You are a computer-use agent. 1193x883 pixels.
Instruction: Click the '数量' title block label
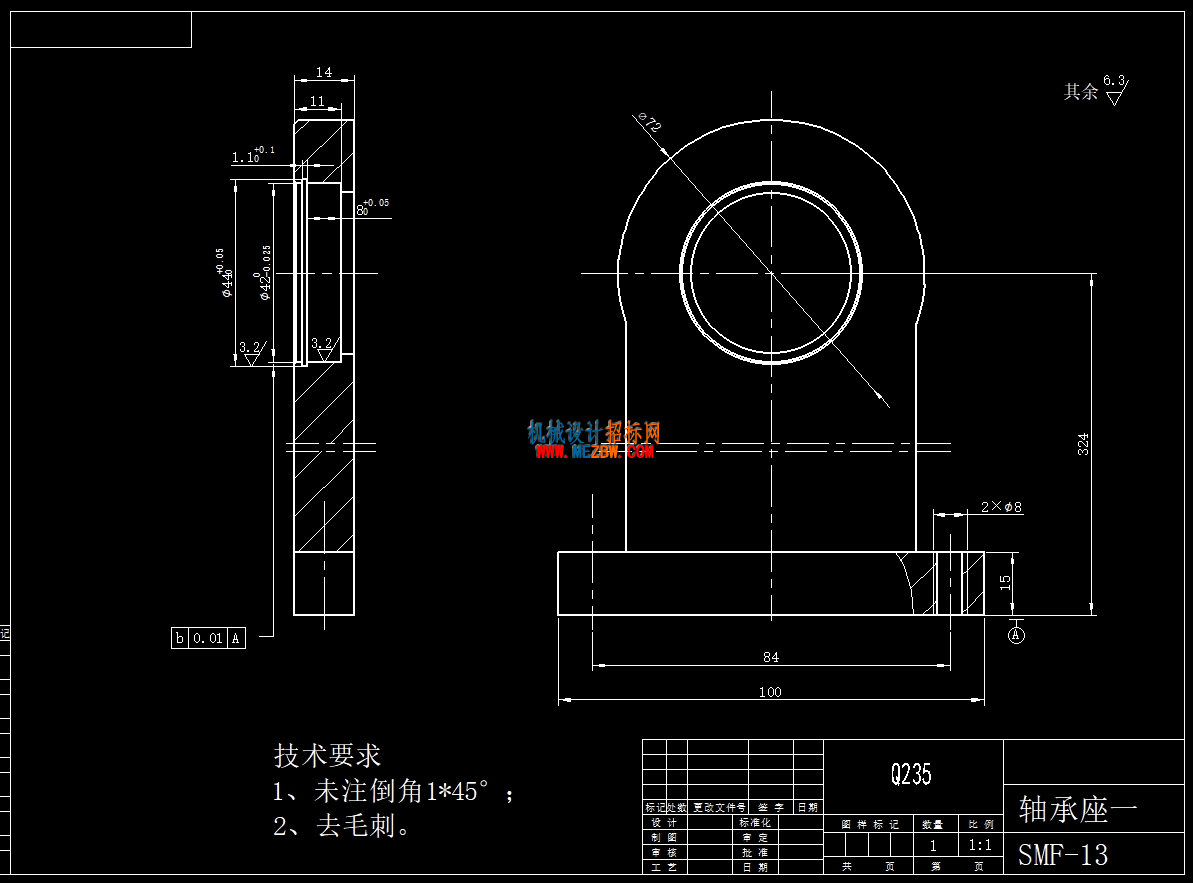click(x=933, y=824)
